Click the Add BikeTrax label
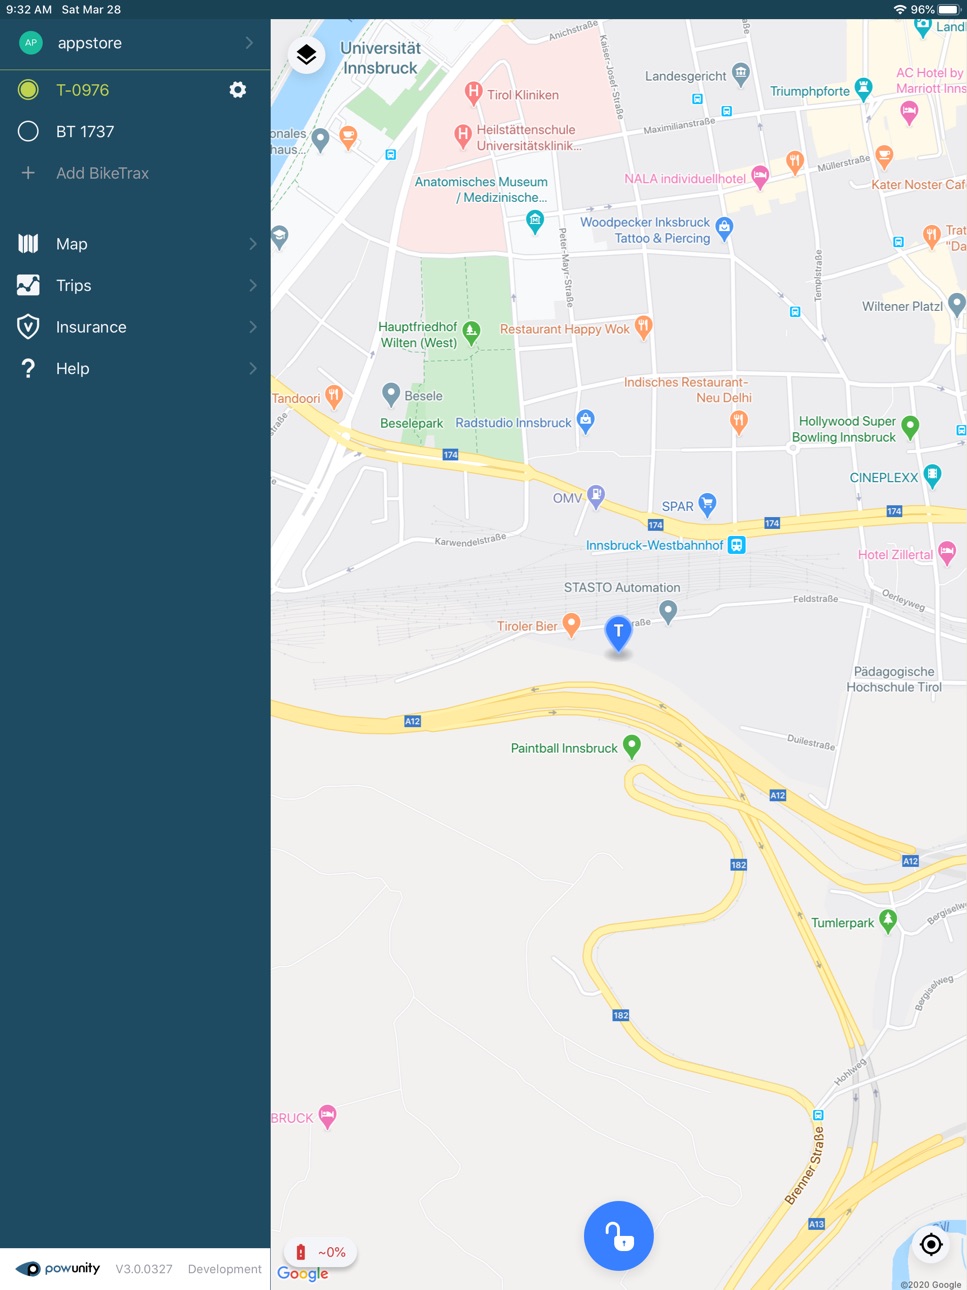Screen dimensions: 967x1290 pos(102,173)
